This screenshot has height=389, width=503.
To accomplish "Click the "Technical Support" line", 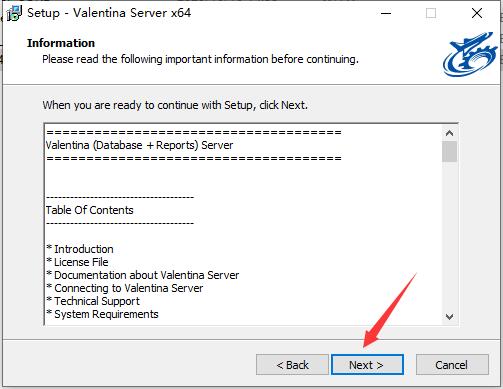I will coord(93,301).
